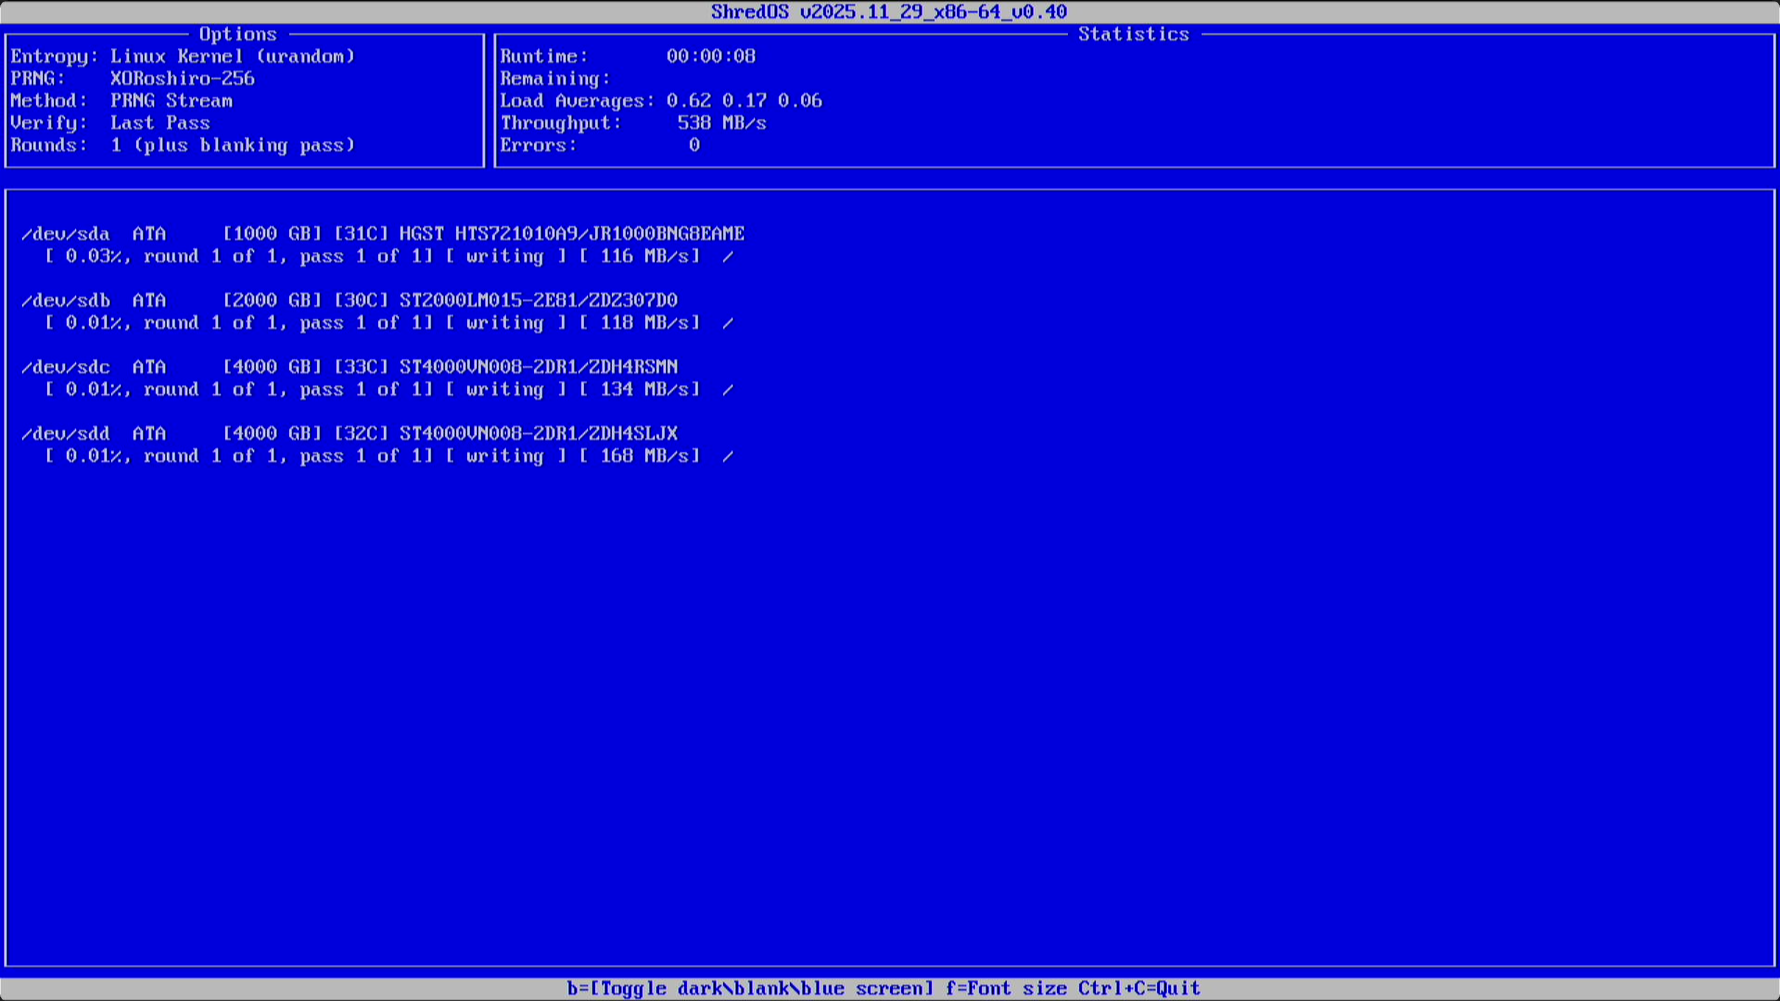Click the Method PRNG Stream line
The image size is (1780, 1001).
[x=121, y=100]
